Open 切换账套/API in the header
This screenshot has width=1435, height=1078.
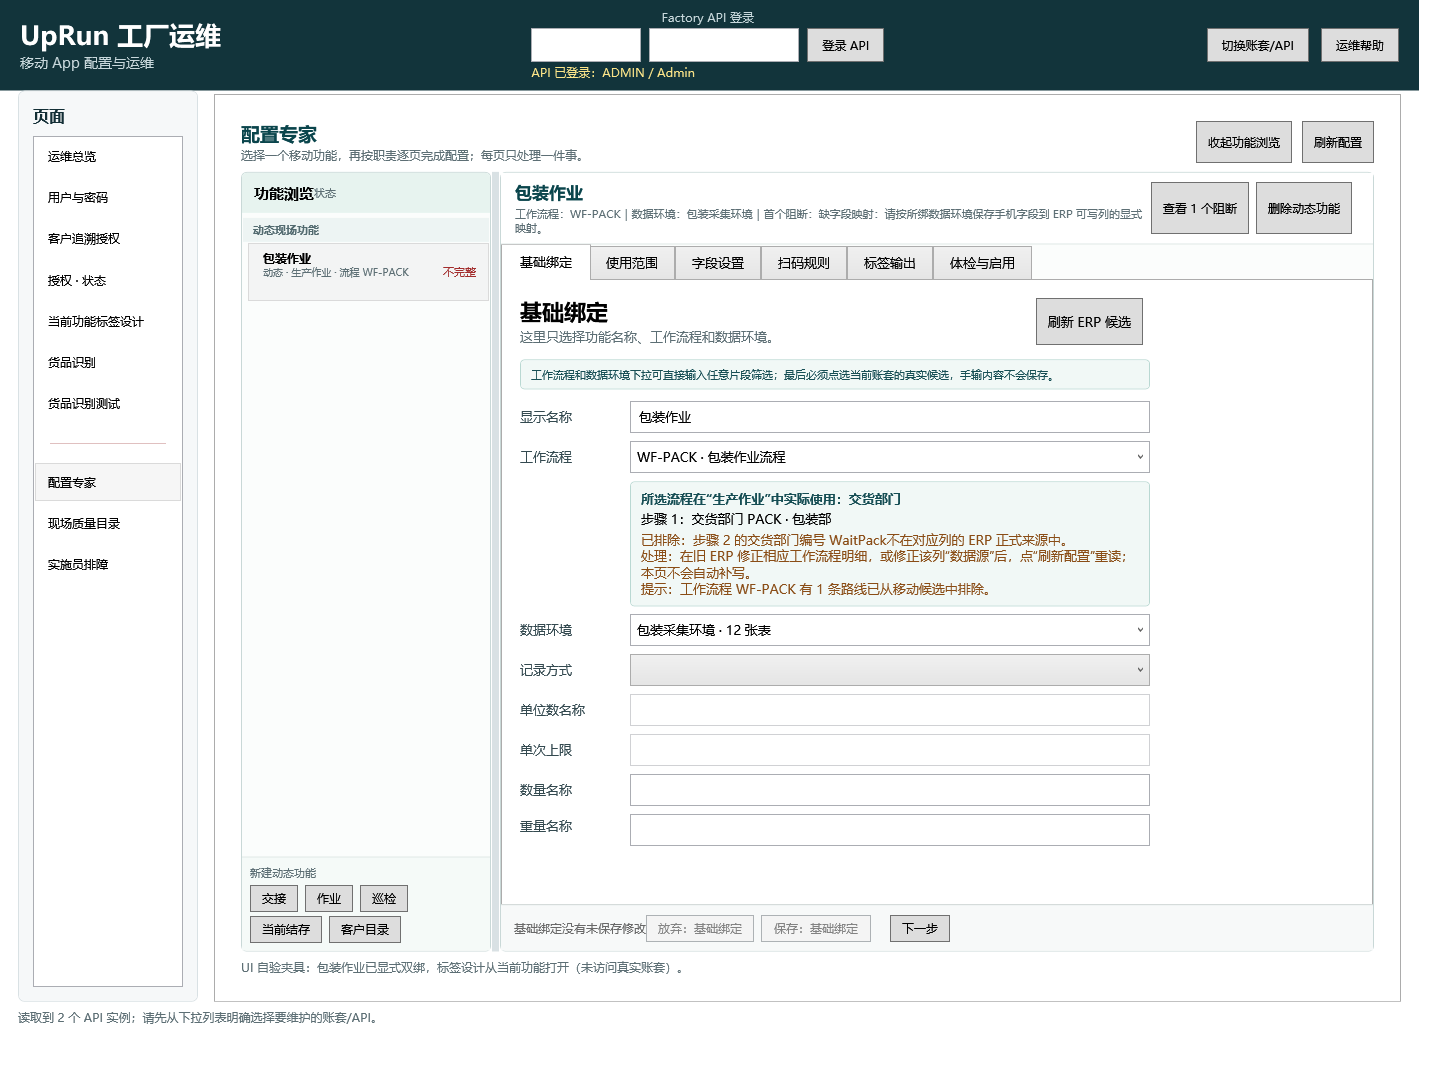(x=1257, y=45)
